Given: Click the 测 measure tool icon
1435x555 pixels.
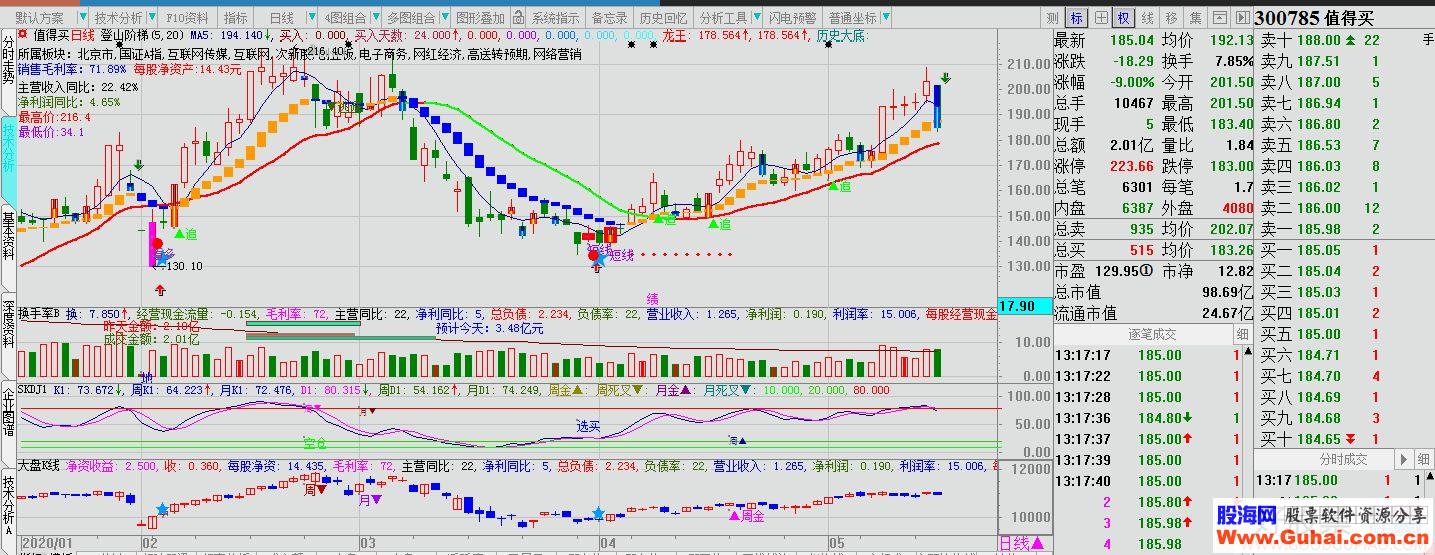Looking at the screenshot, I should click(1052, 18).
